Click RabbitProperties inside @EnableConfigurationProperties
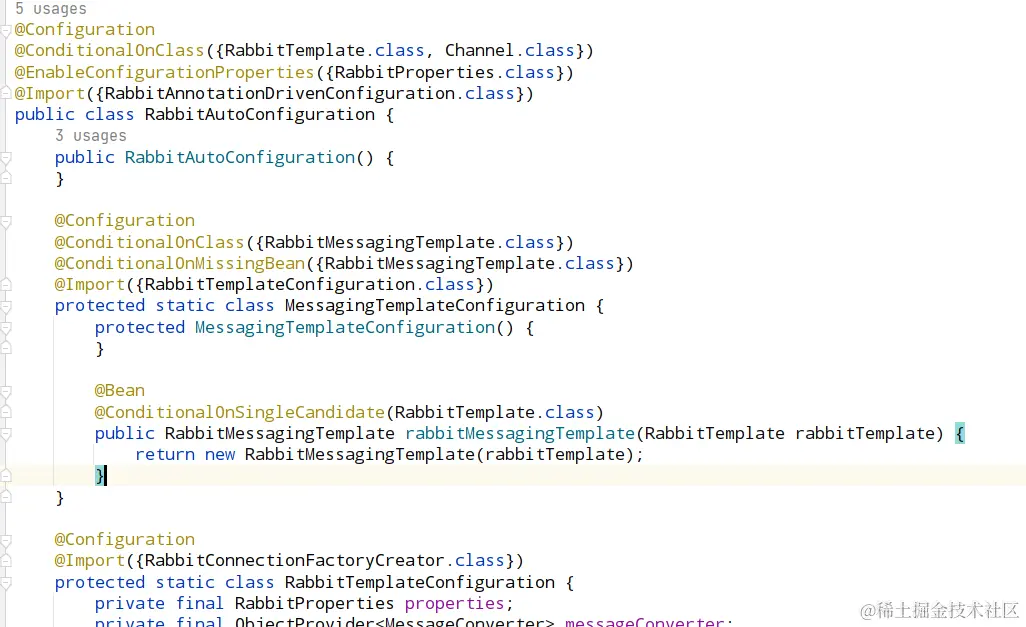Image resolution: width=1026 pixels, height=627 pixels. 414,72
